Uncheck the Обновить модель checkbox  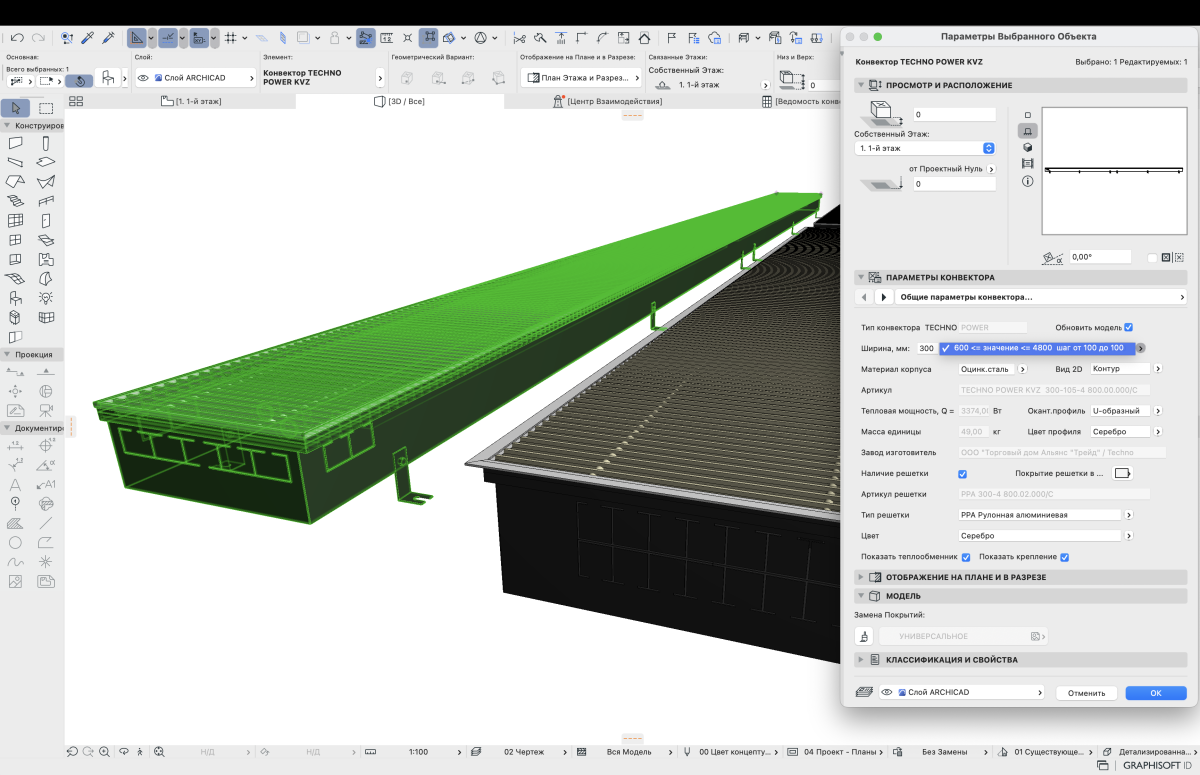[1128, 327]
